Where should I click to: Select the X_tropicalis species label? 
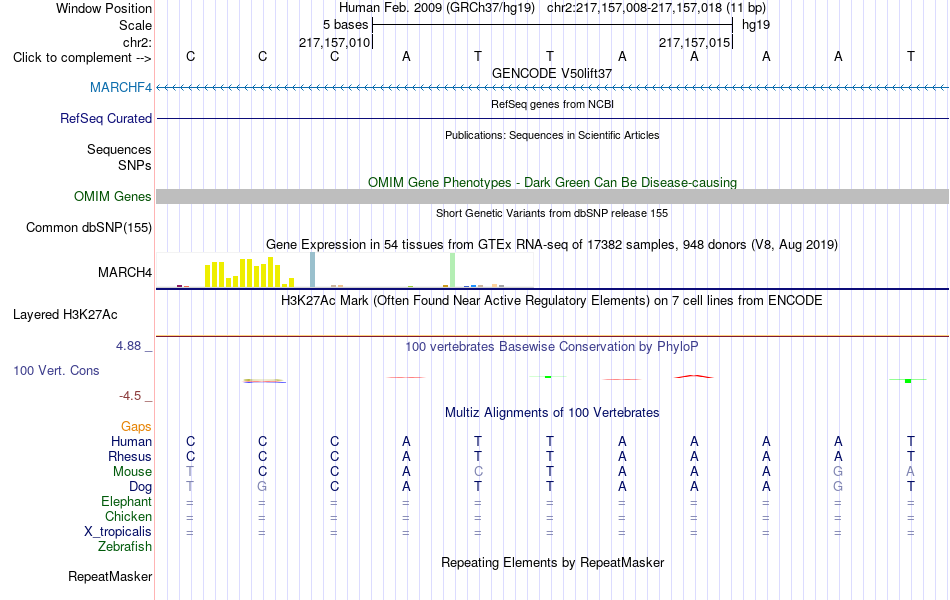[x=118, y=532]
